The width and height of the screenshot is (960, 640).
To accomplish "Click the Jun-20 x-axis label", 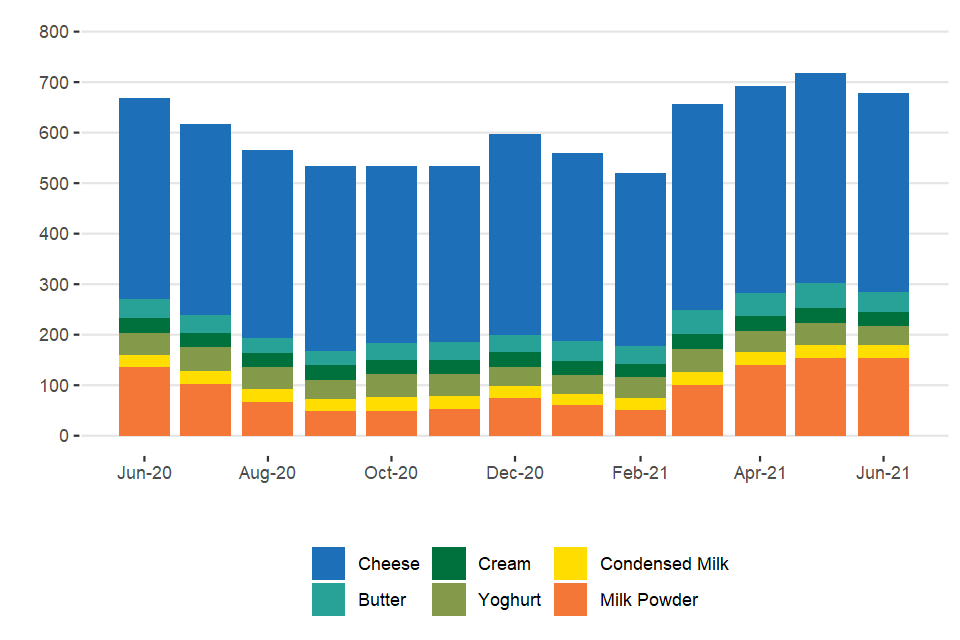I will 144,473.
